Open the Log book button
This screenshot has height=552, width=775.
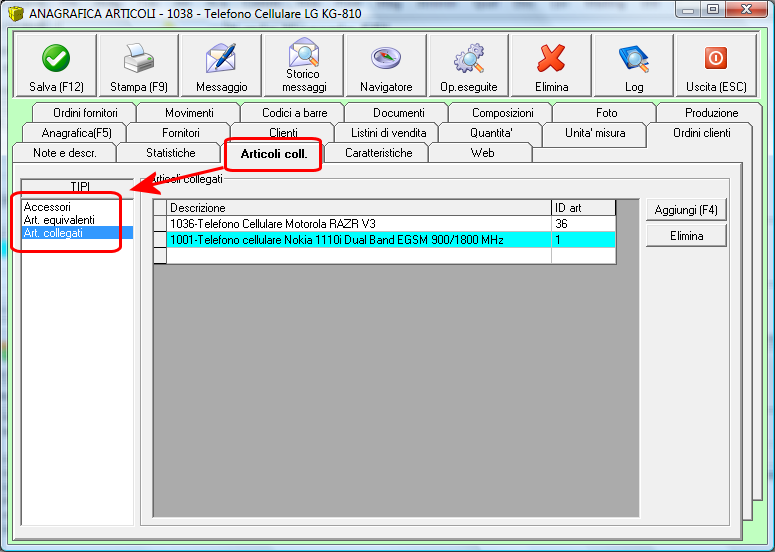(634, 65)
